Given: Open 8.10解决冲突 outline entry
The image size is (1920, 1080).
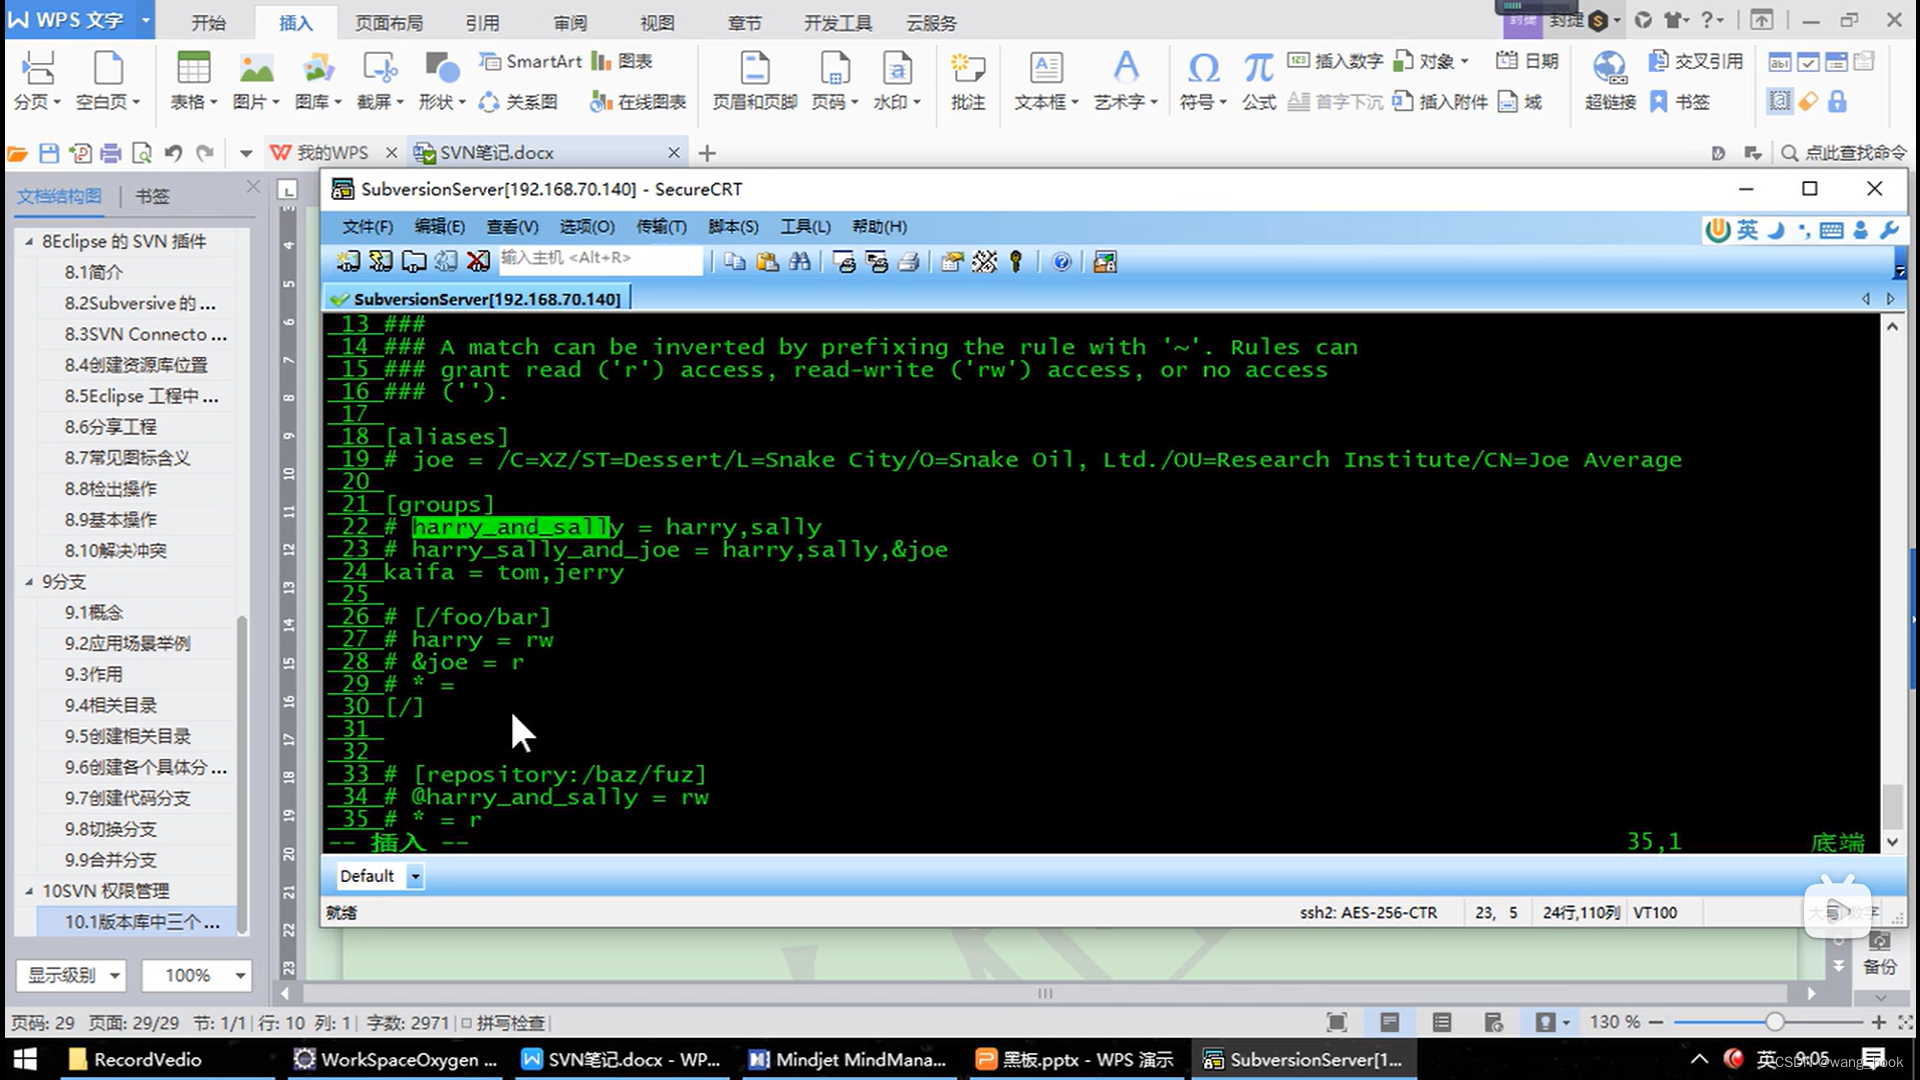Looking at the screenshot, I should [x=116, y=550].
